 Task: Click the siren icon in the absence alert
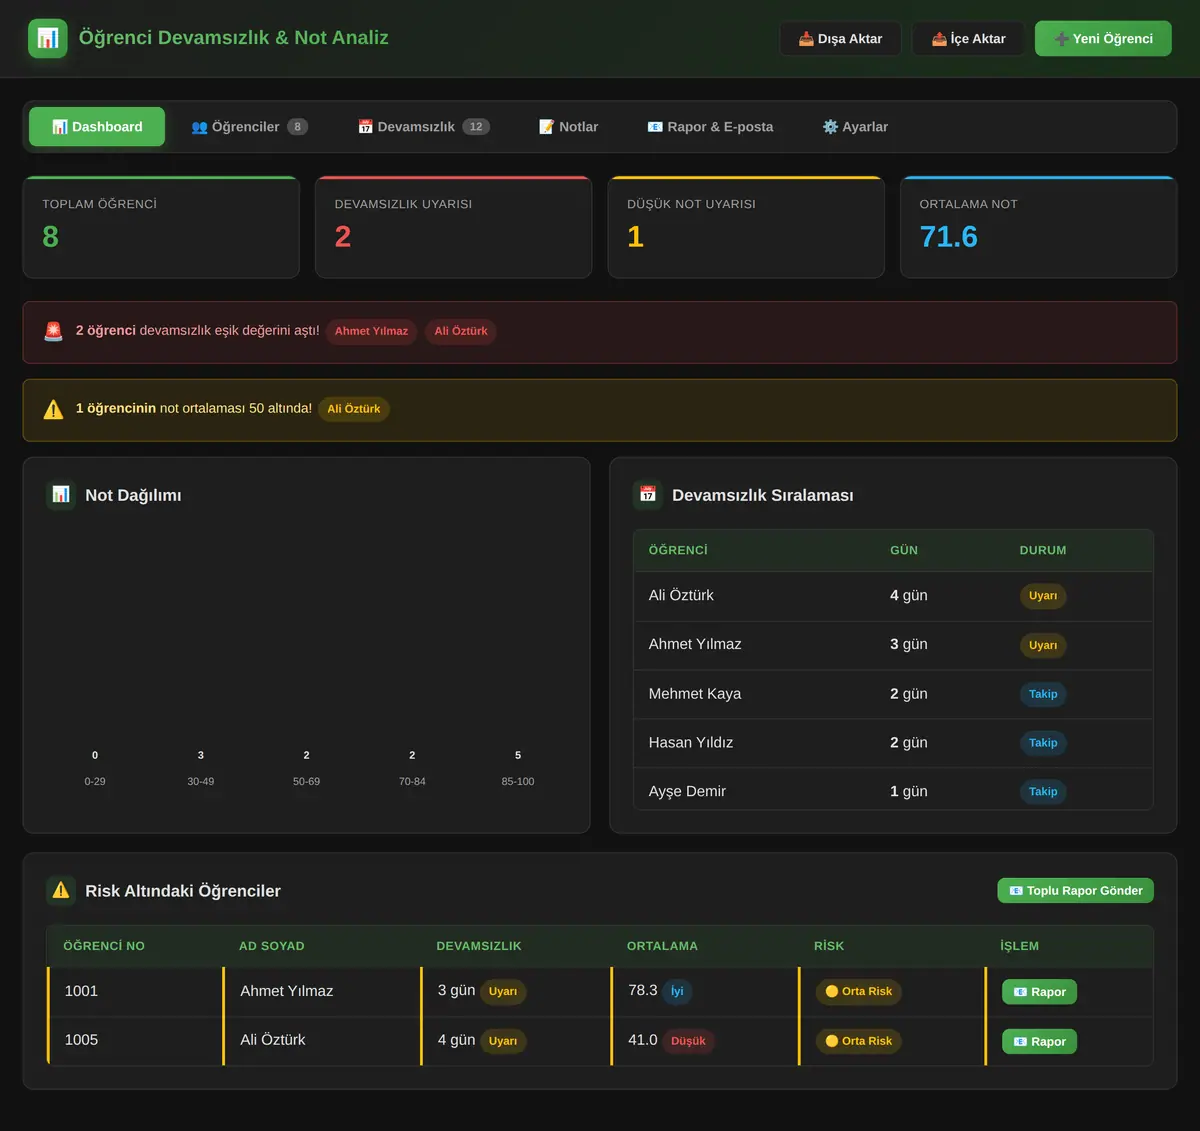coord(54,331)
